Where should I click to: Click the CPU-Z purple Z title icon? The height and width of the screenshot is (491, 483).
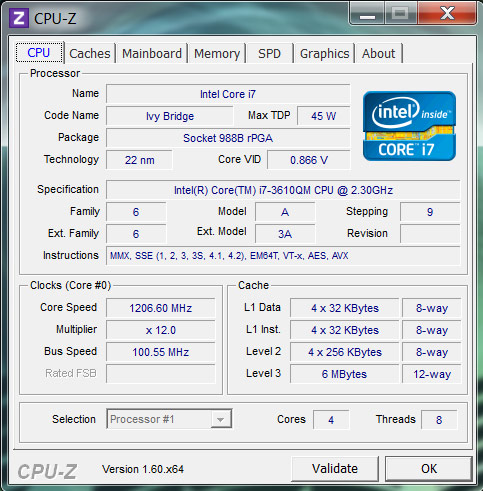[19, 18]
